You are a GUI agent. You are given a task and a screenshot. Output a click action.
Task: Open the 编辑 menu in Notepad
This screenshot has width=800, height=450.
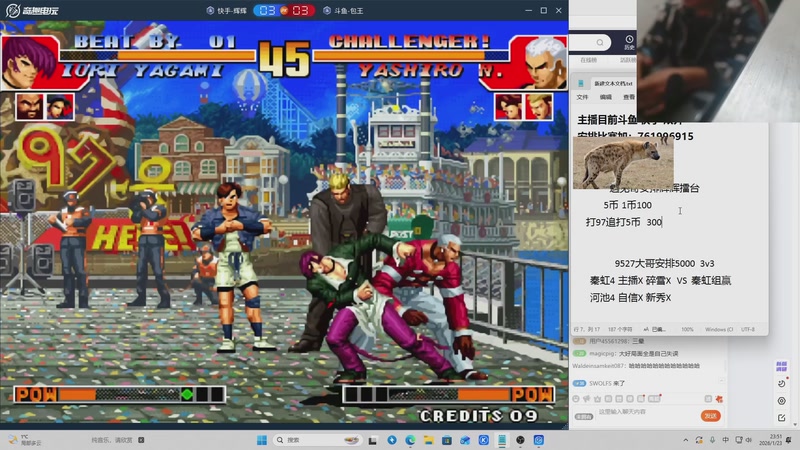606,97
